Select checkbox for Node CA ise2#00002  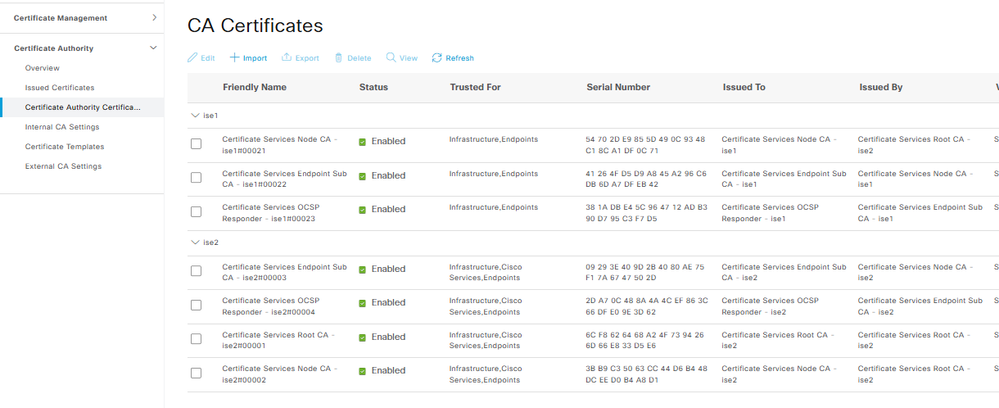click(196, 373)
